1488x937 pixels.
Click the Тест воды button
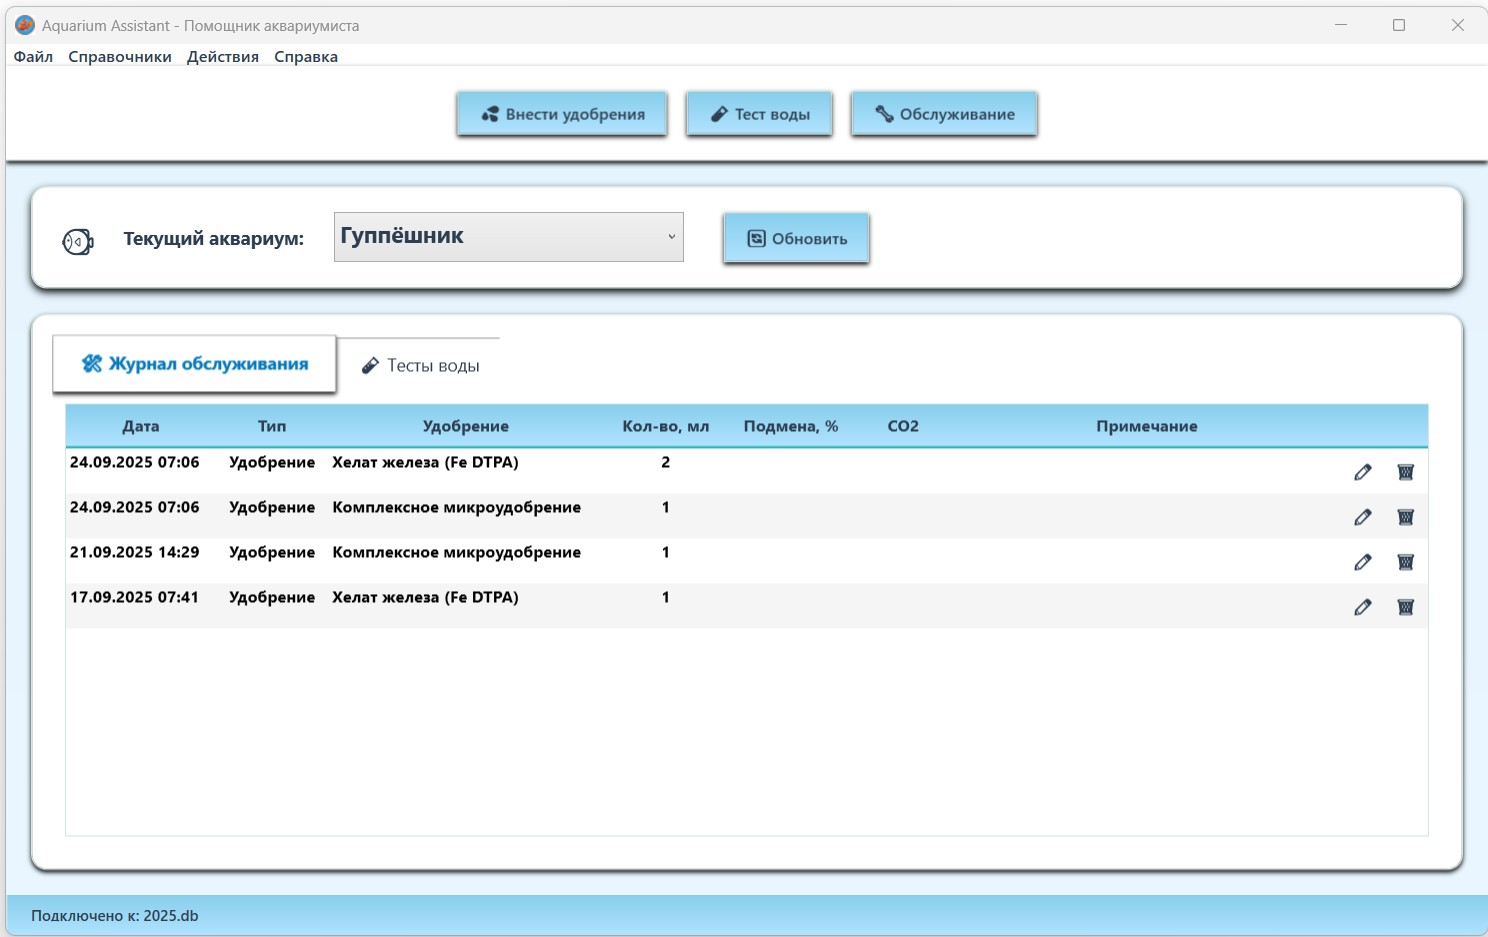tap(760, 114)
